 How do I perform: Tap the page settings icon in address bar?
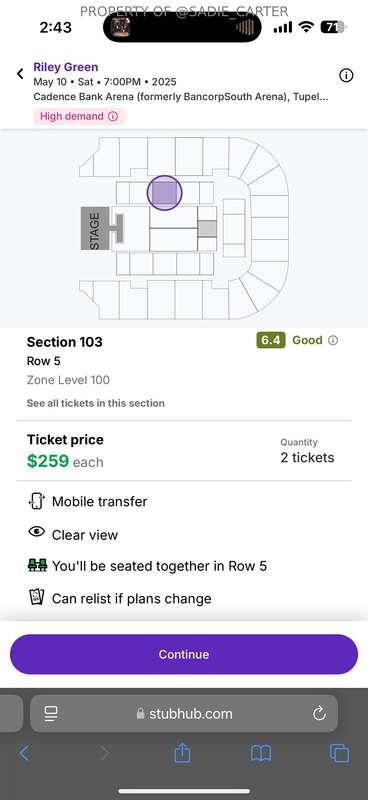(x=51, y=713)
